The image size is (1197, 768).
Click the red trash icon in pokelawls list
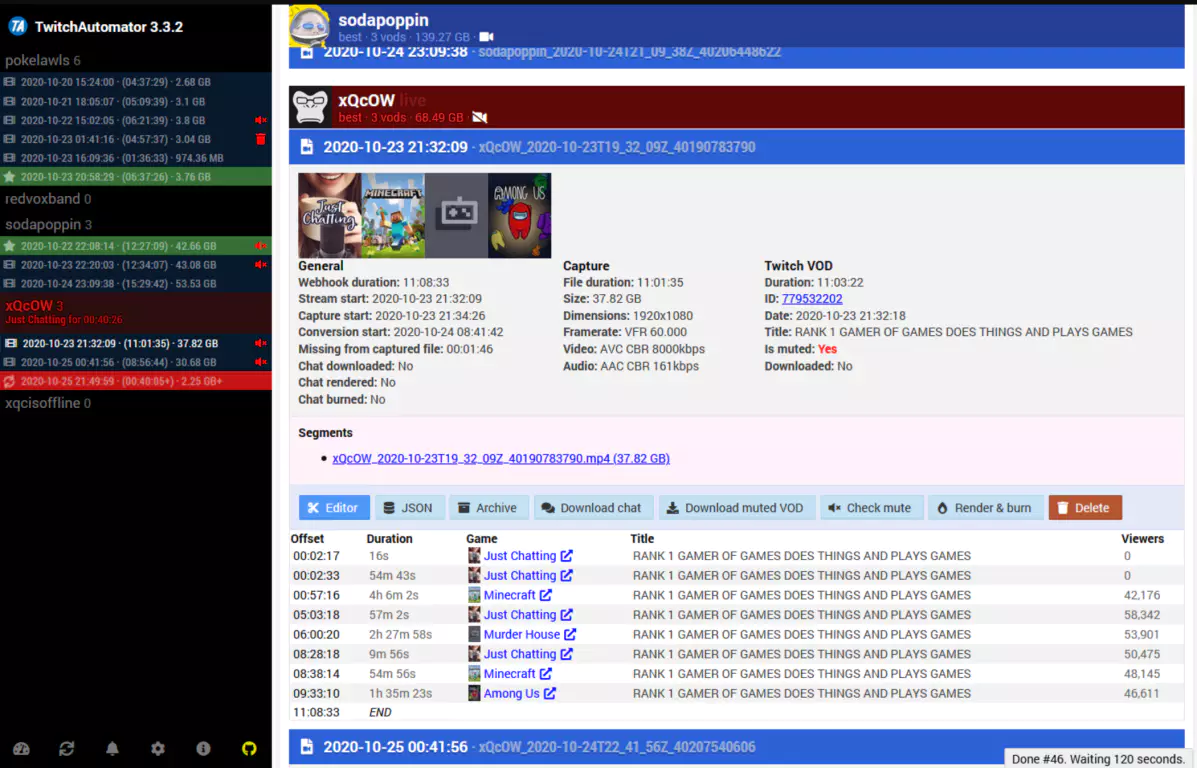[261, 139]
